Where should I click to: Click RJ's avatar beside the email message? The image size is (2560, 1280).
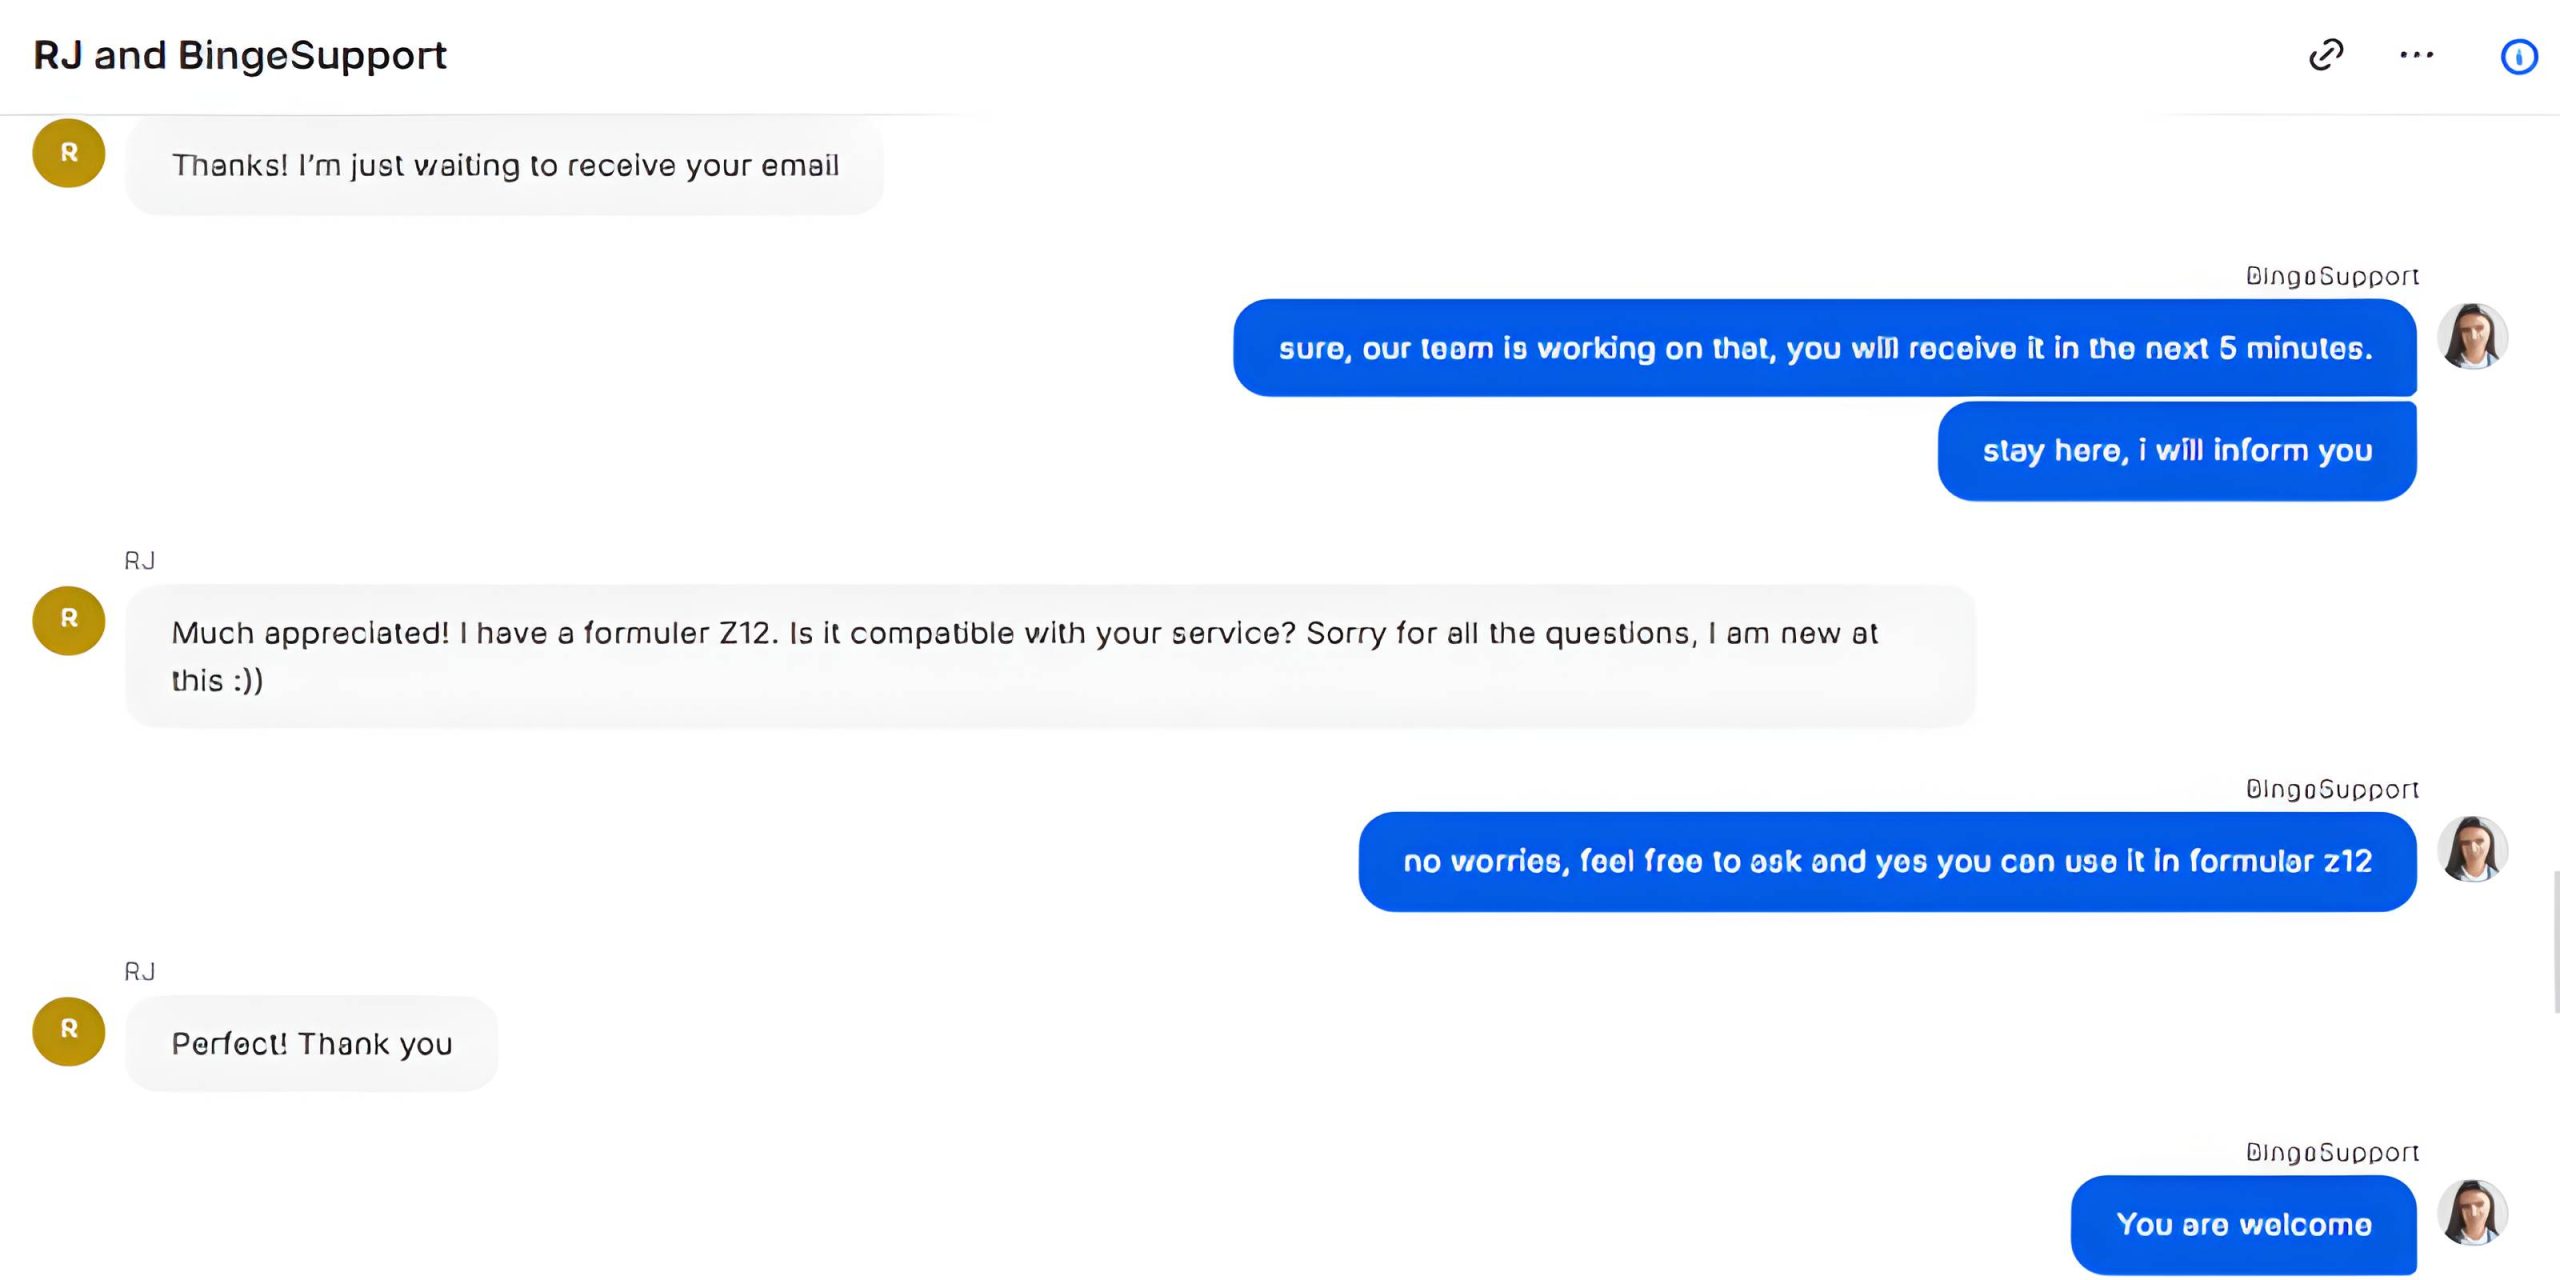point(69,153)
